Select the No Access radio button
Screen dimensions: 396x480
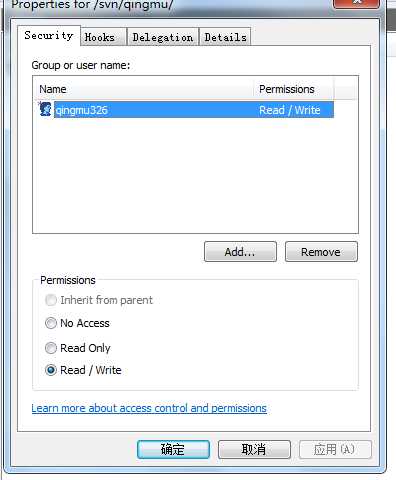click(51, 323)
